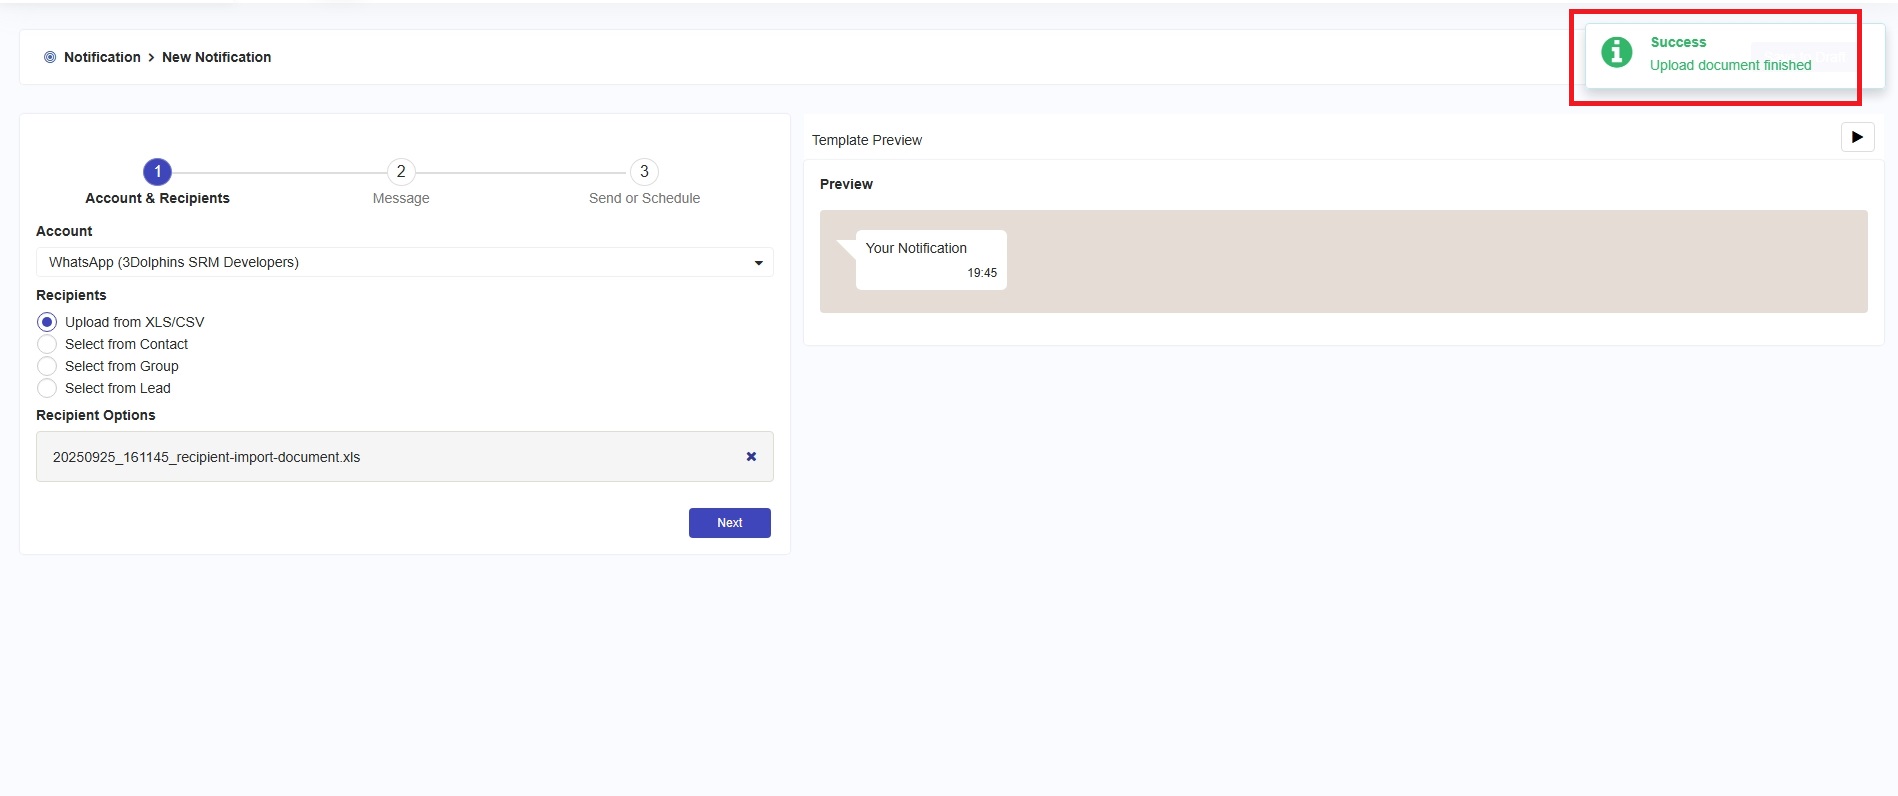Click the Send or Schedule step label

point(644,198)
